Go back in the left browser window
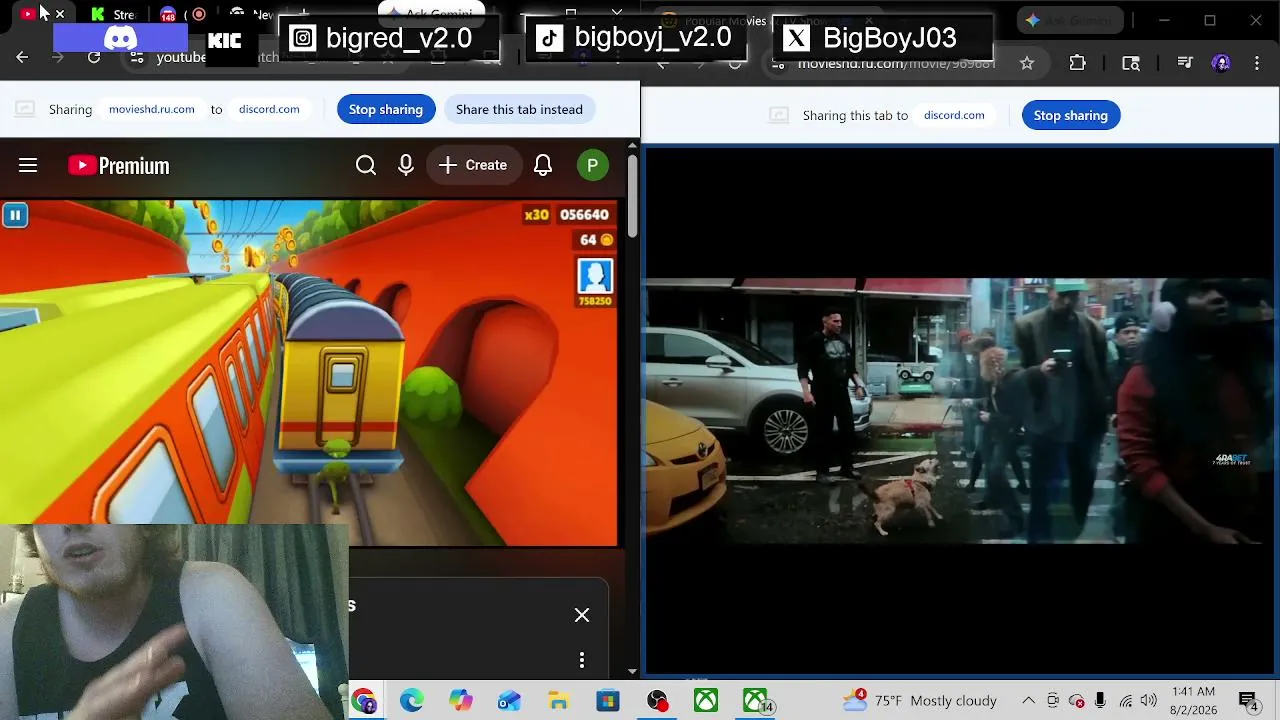Viewport: 1280px width, 720px height. tap(22, 57)
